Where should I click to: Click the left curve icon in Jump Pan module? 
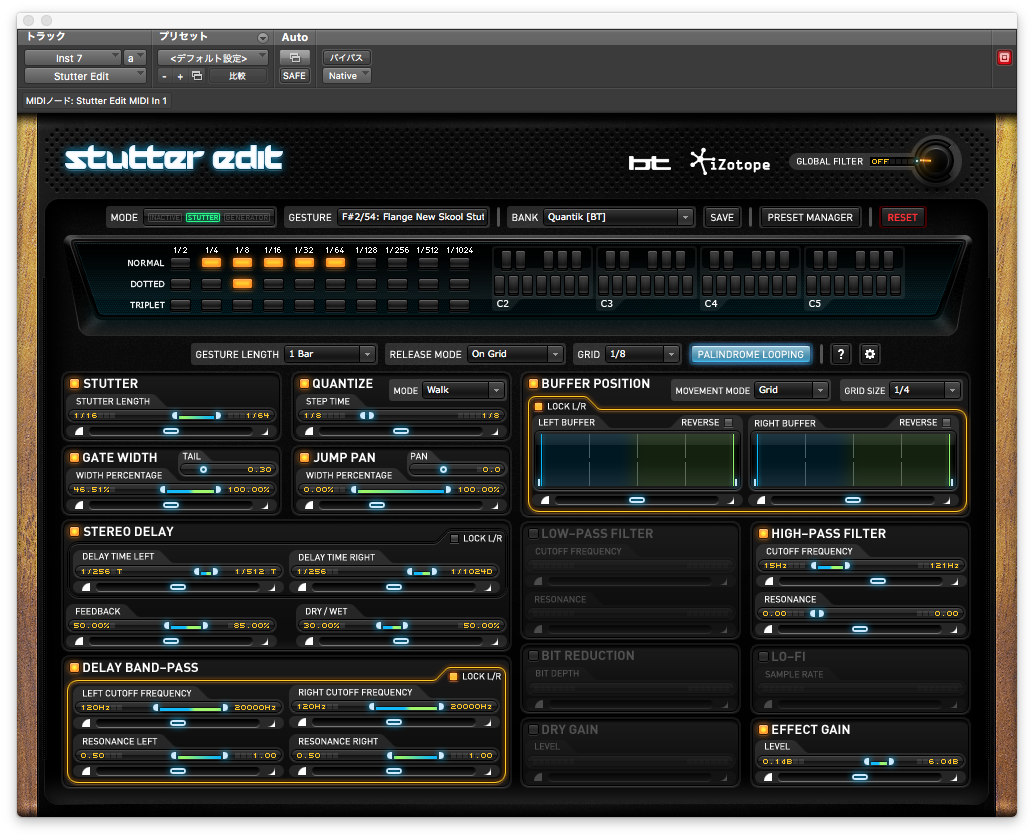(309, 505)
